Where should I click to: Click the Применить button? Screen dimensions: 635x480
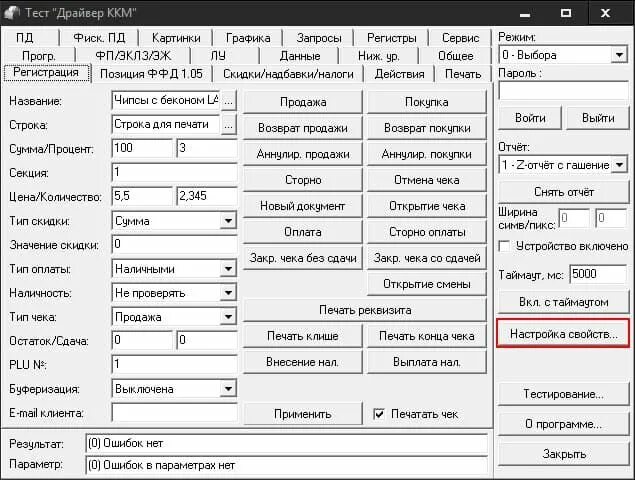click(x=303, y=414)
